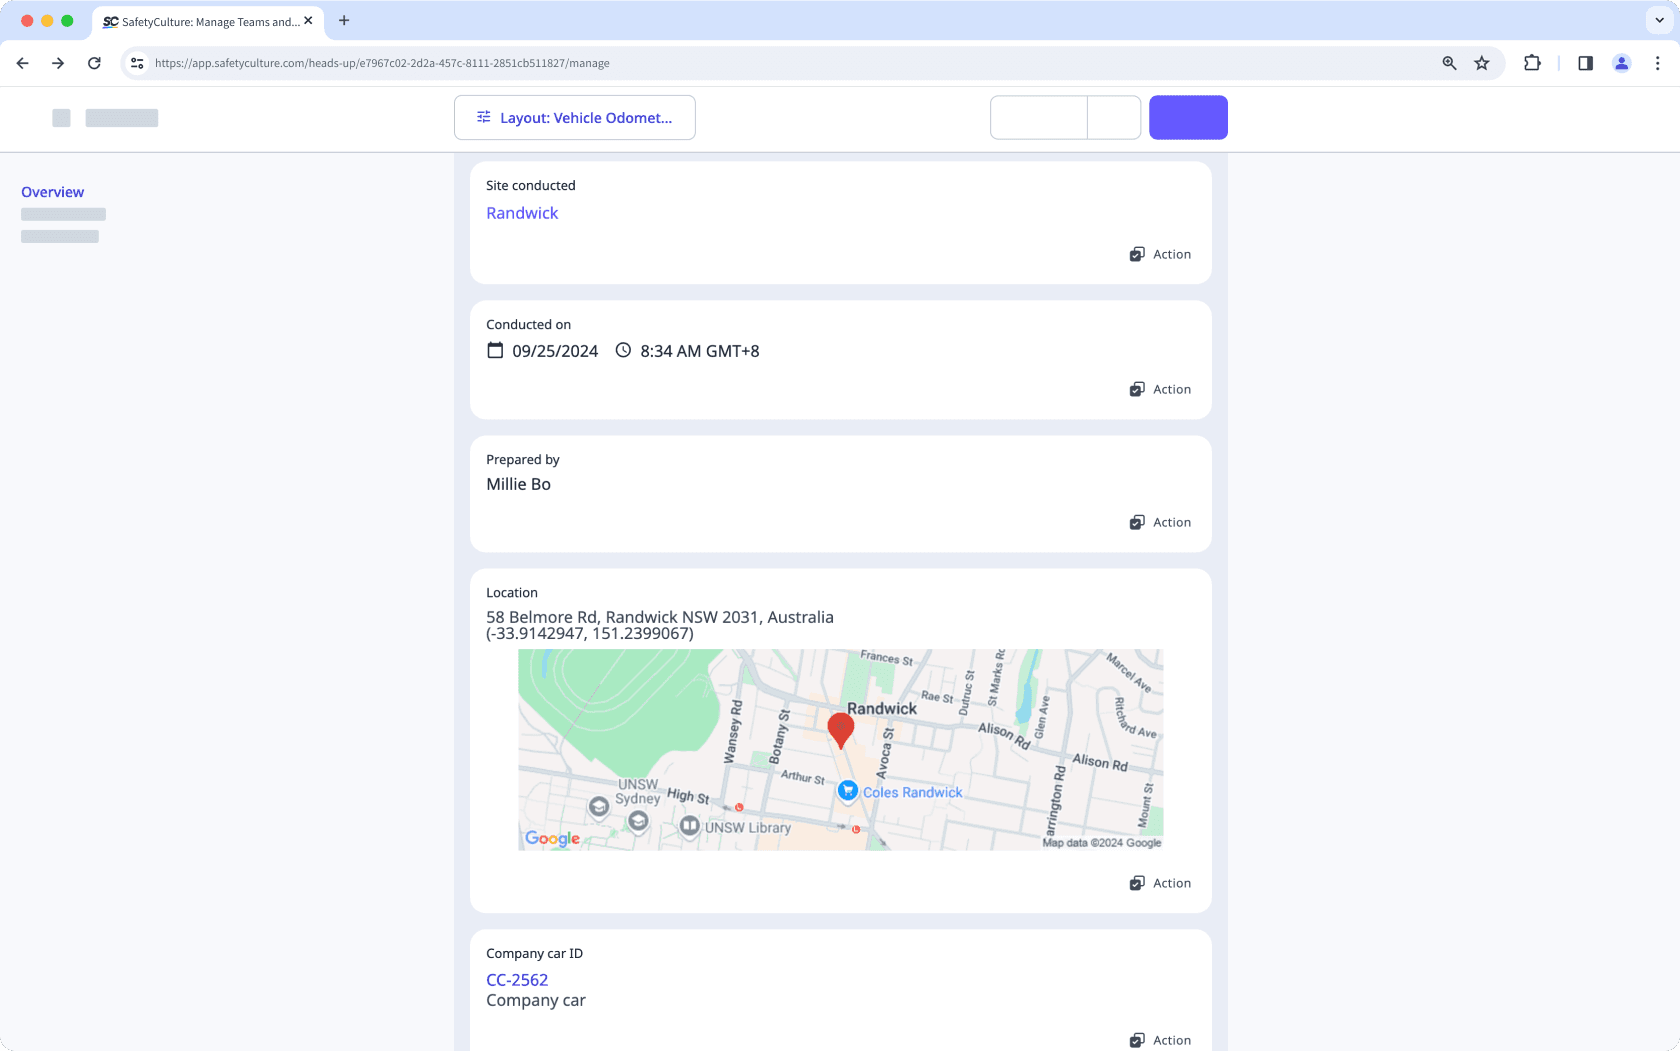Toggle the browser side panel
1680x1051 pixels.
point(1585,63)
